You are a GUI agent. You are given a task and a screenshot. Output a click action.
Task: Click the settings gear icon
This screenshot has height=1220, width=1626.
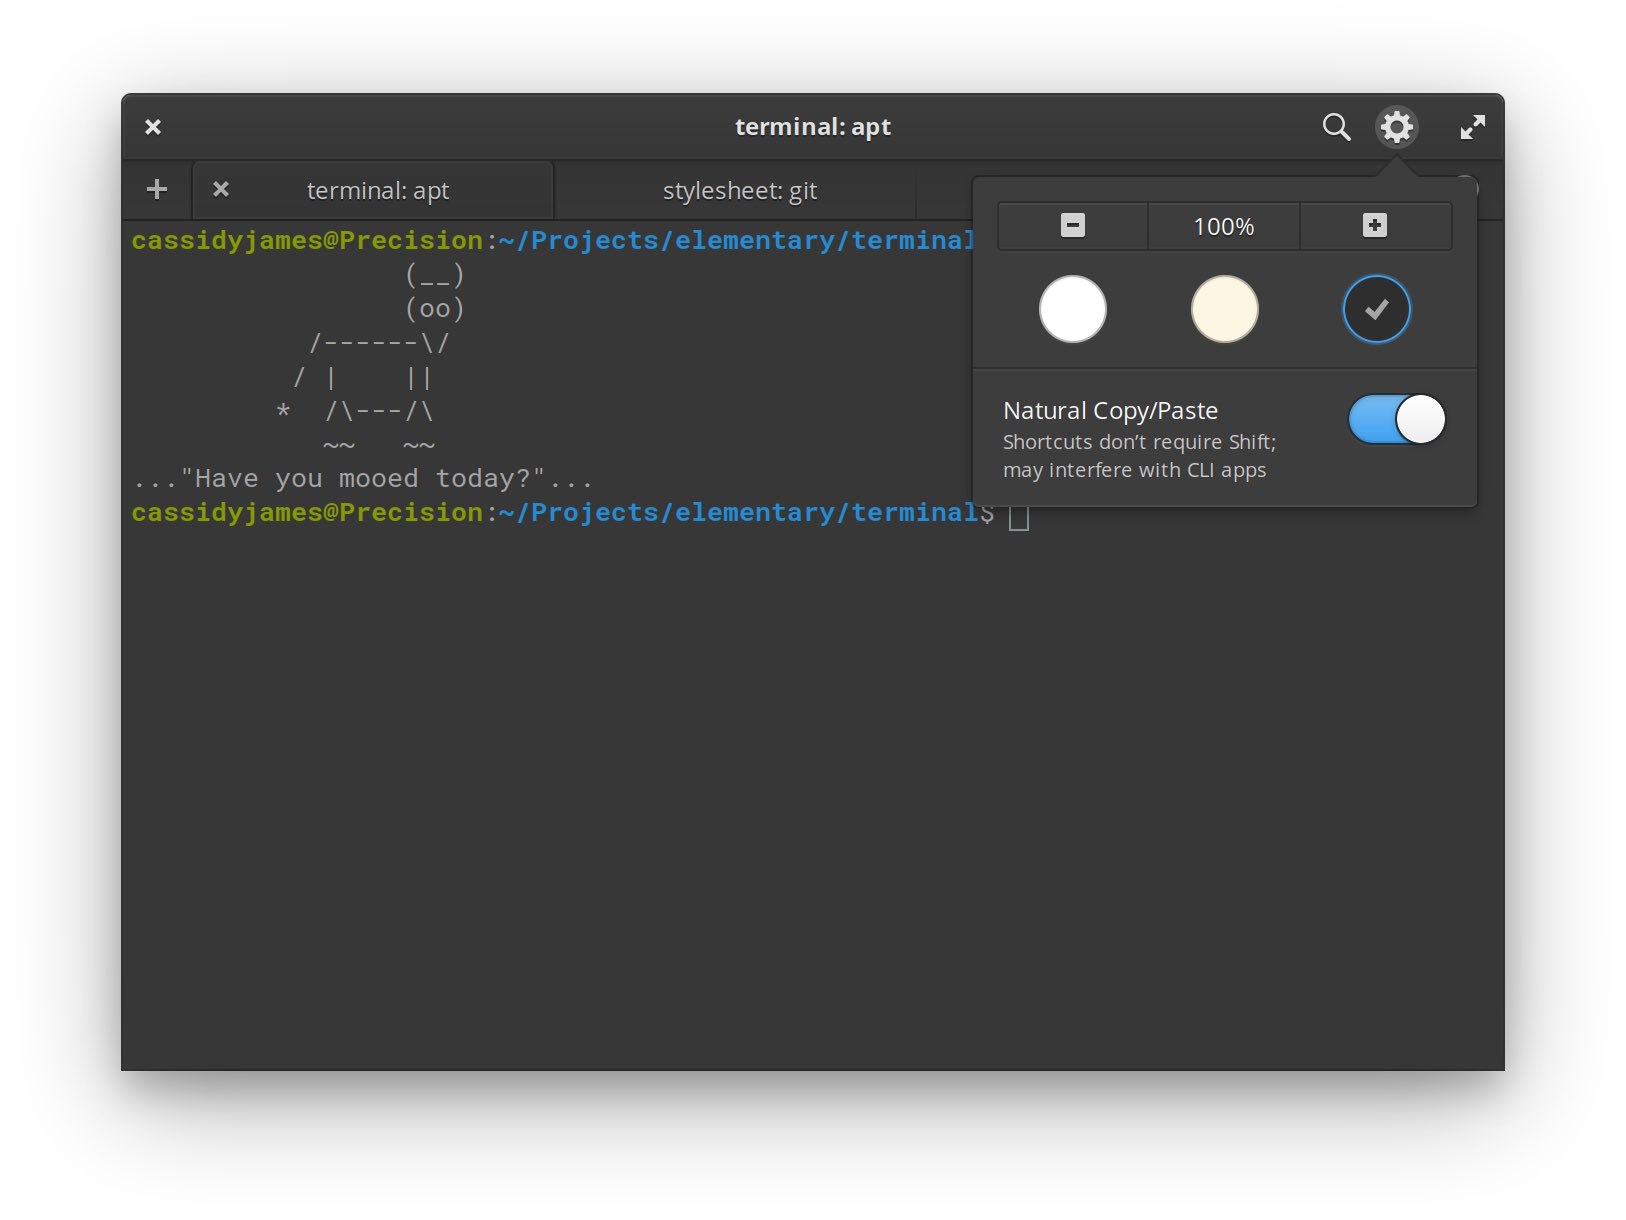(x=1397, y=127)
